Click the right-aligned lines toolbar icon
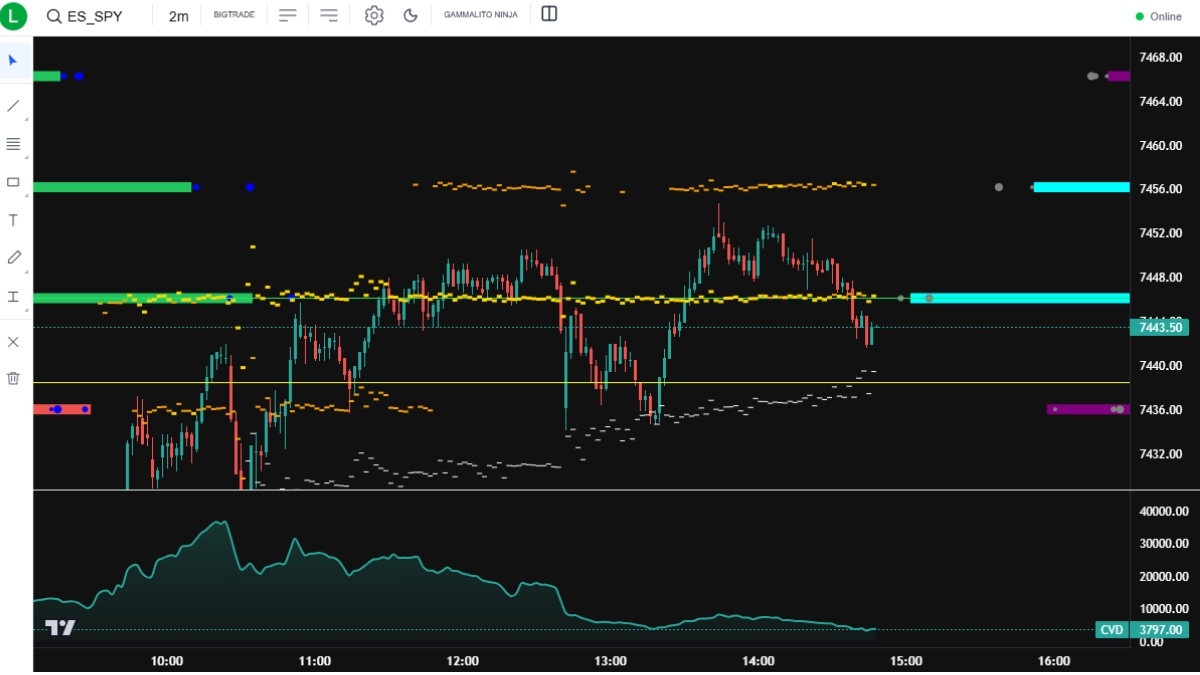Screen dimensions: 1200x675 point(329,15)
